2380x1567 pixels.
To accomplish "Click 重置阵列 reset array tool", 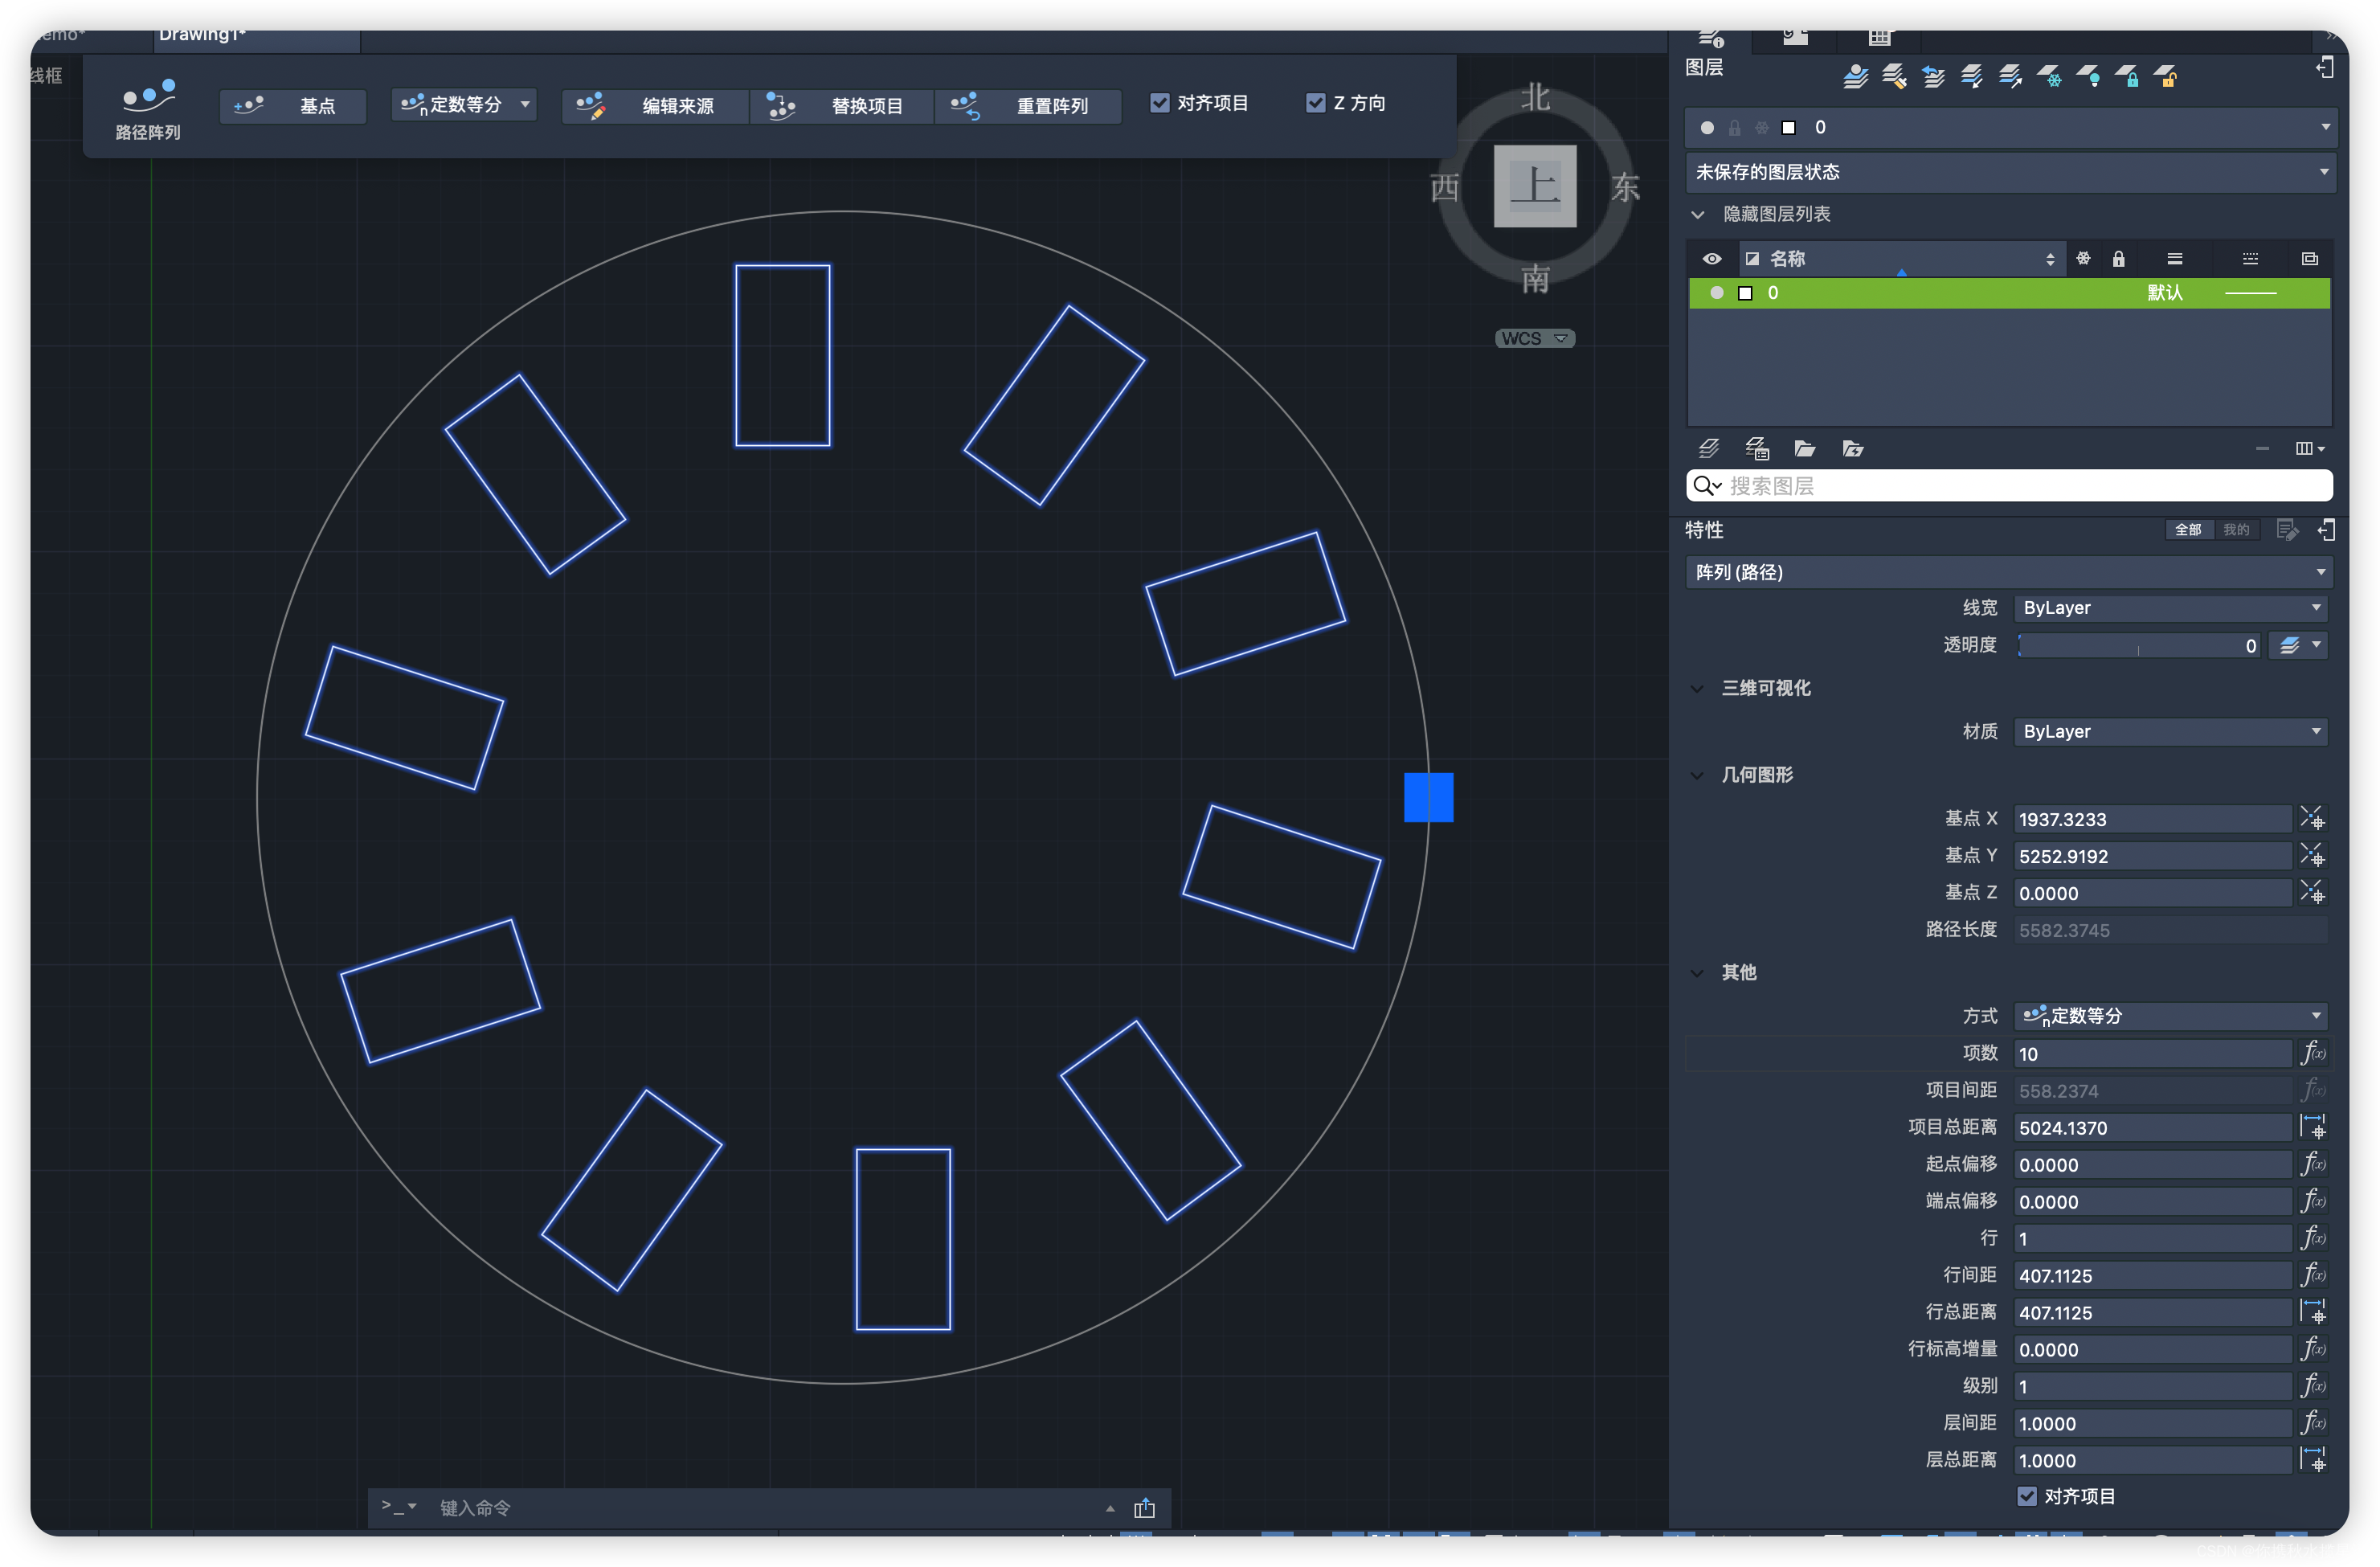I will click(1026, 106).
